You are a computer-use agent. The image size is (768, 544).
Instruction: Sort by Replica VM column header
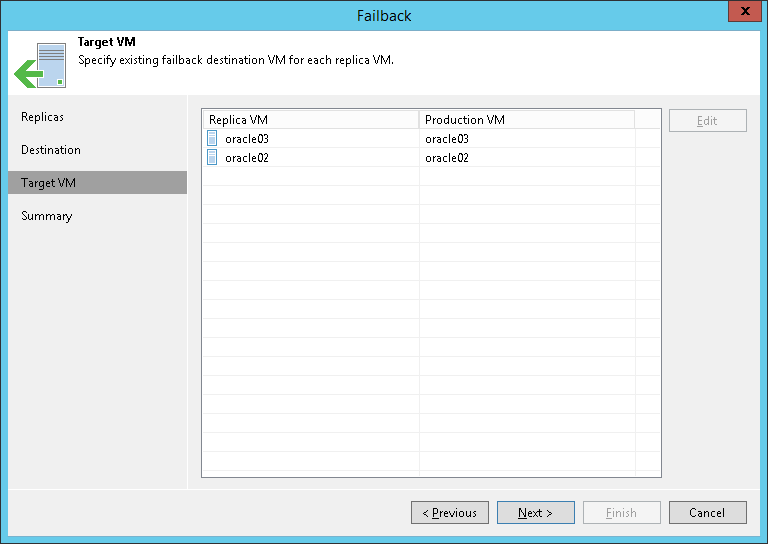click(310, 120)
